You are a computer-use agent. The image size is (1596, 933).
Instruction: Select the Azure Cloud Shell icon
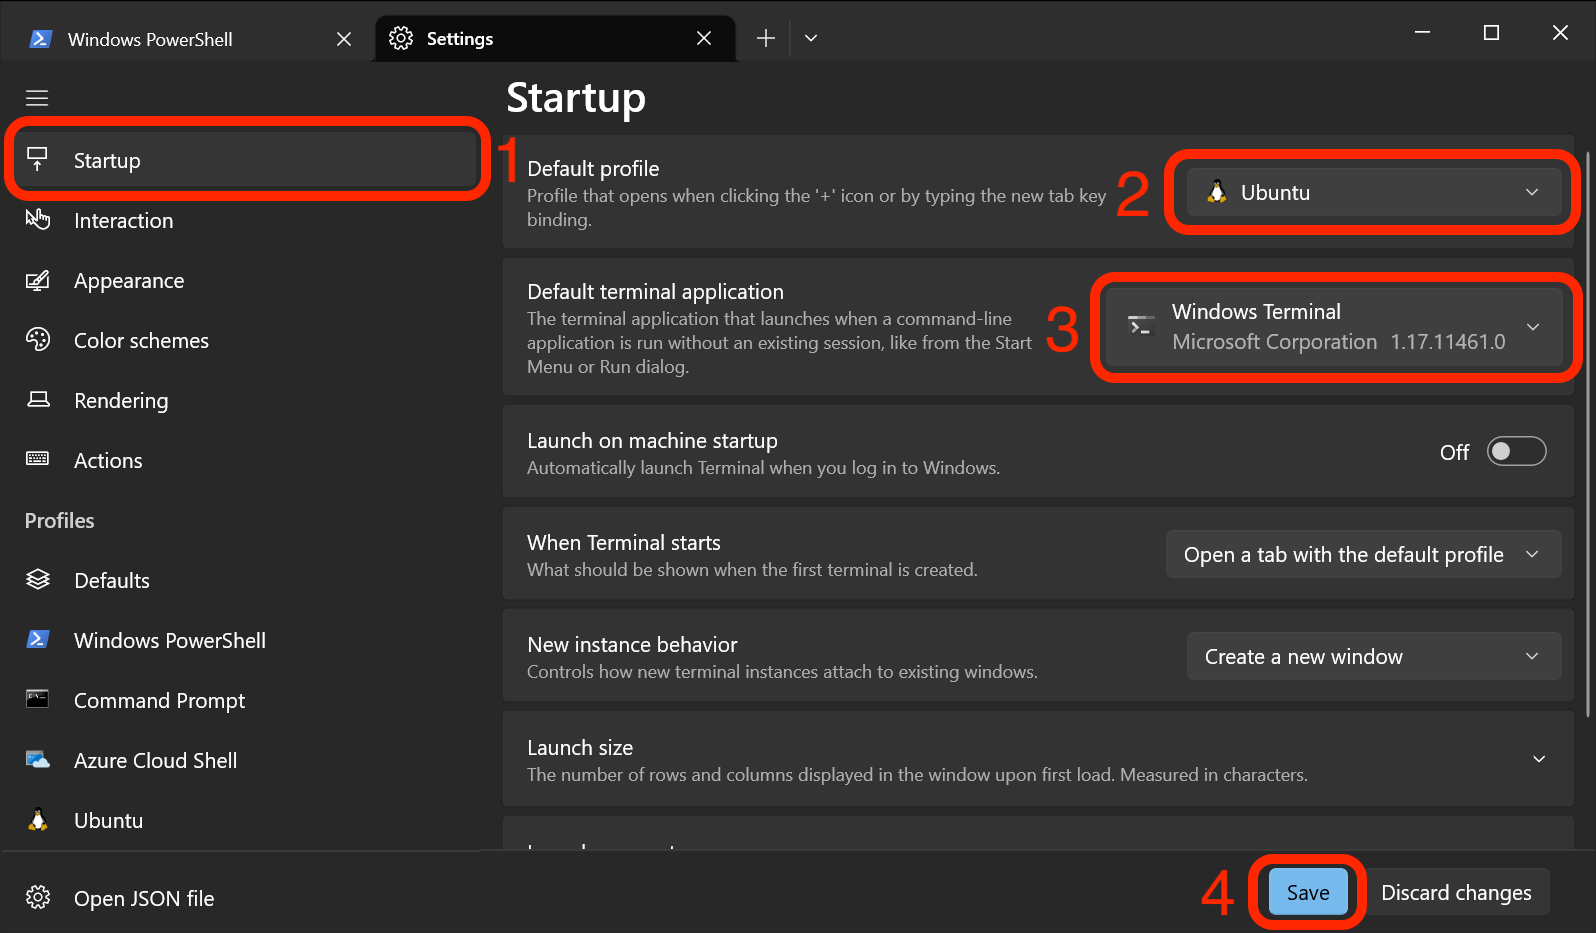(x=38, y=760)
